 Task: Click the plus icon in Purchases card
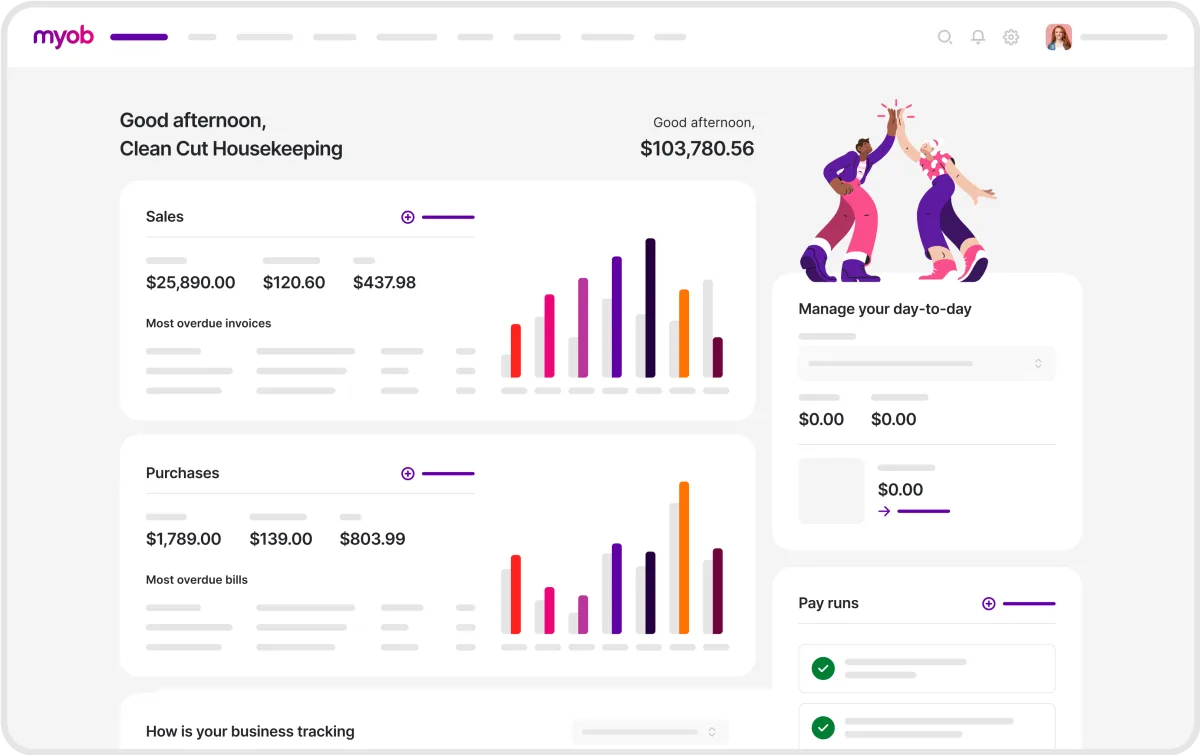point(407,474)
